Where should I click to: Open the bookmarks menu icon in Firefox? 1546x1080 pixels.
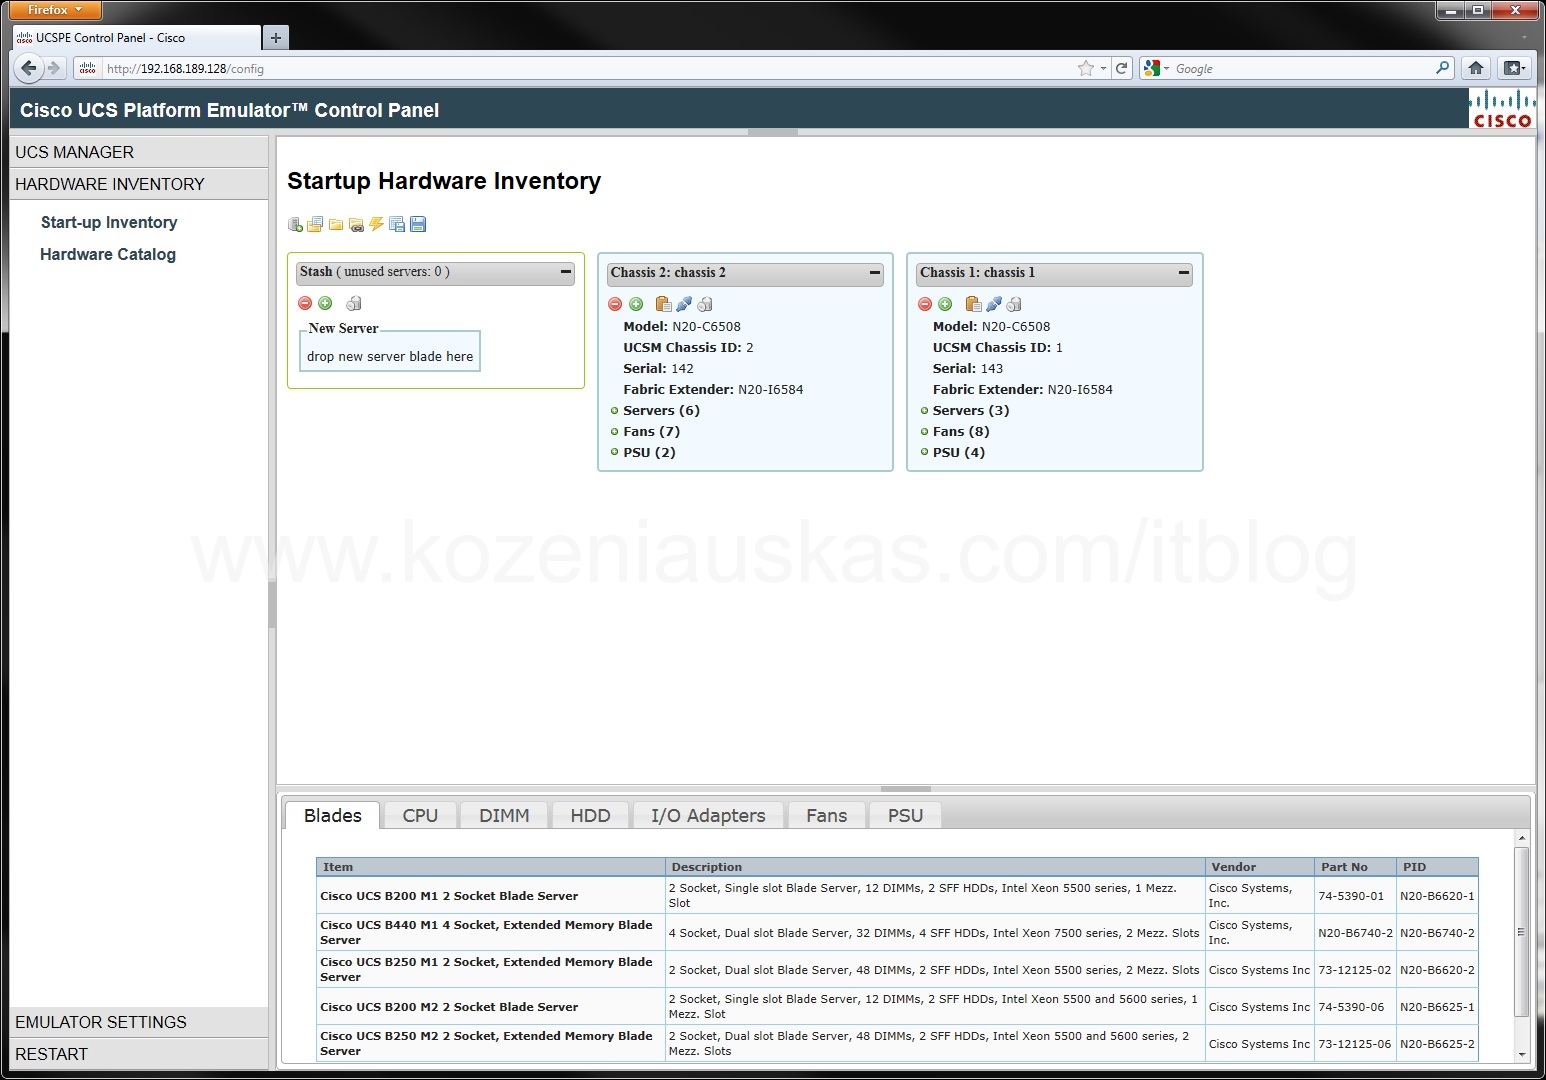[x=1515, y=68]
